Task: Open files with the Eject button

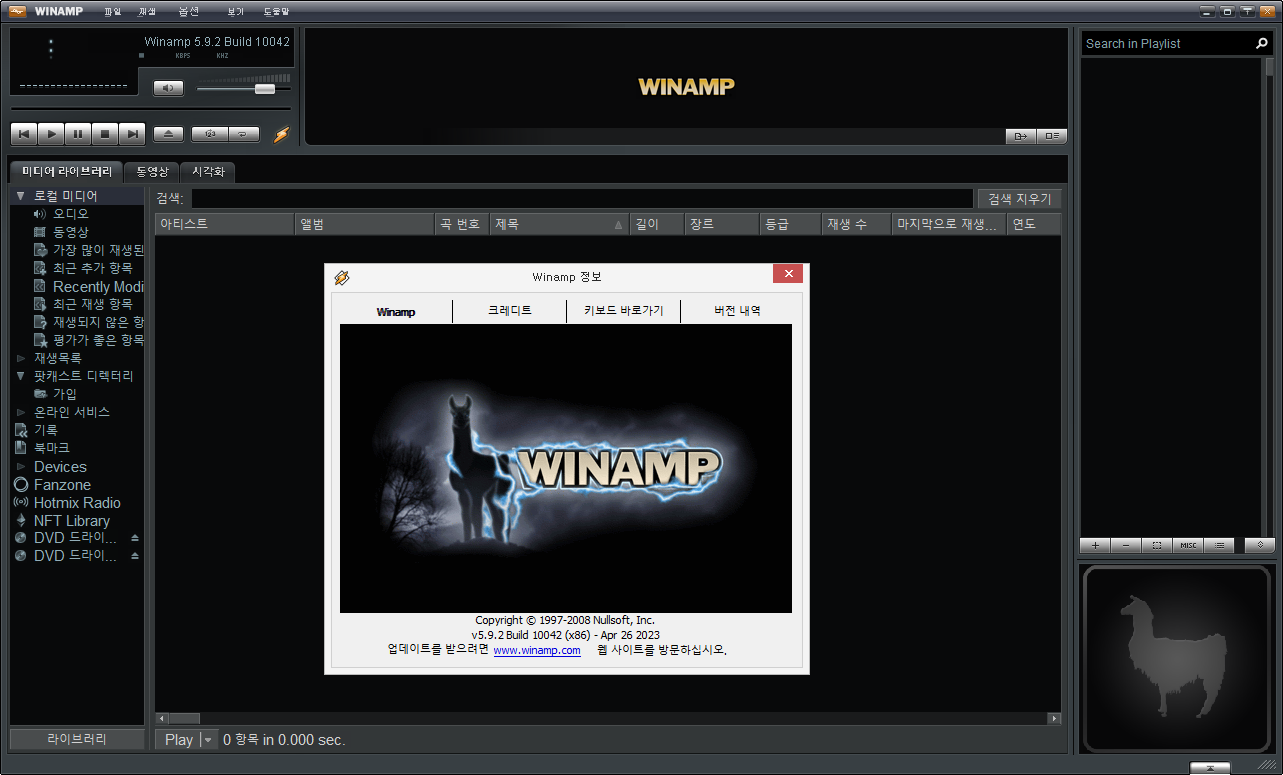Action: 168,134
